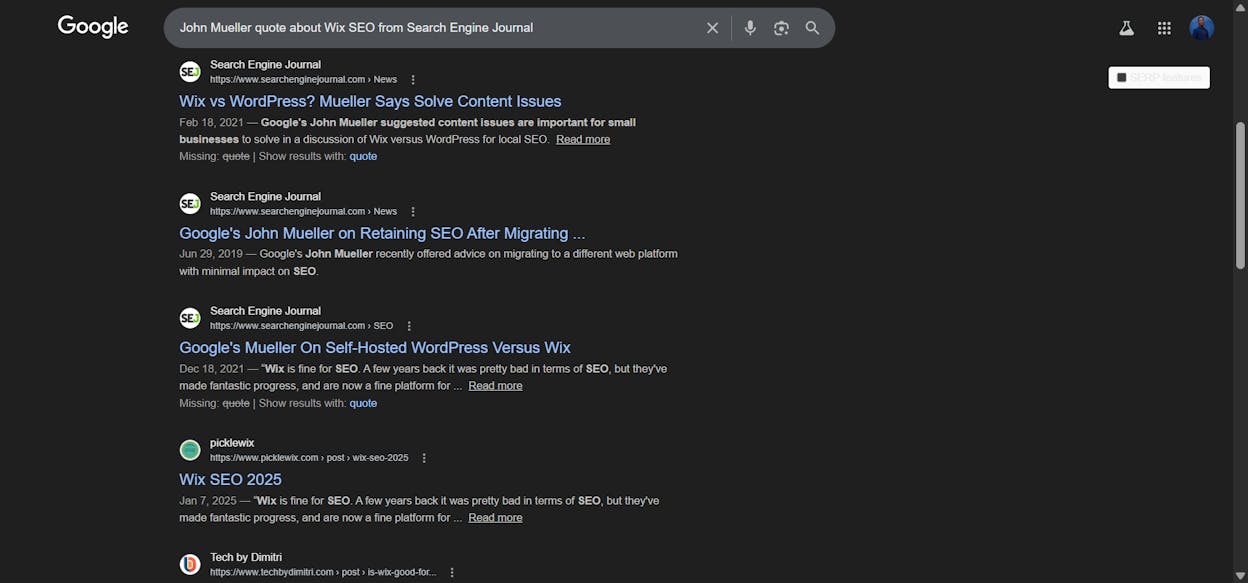Click picklewix site name text
Screen dimensions: 1248x583
[232, 443]
